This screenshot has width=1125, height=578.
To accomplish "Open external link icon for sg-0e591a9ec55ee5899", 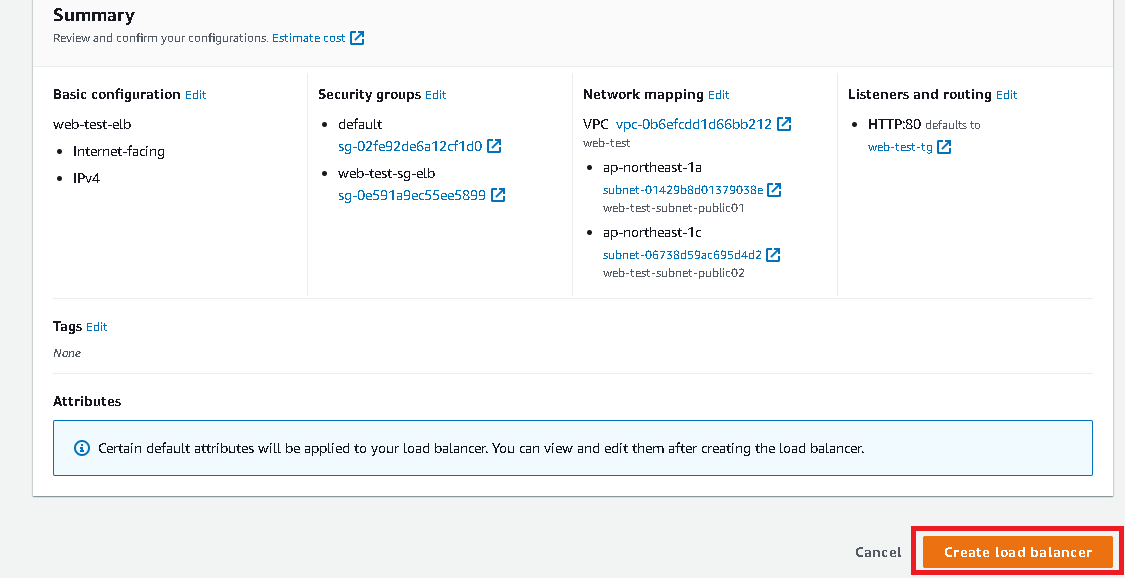I will click(x=498, y=195).
